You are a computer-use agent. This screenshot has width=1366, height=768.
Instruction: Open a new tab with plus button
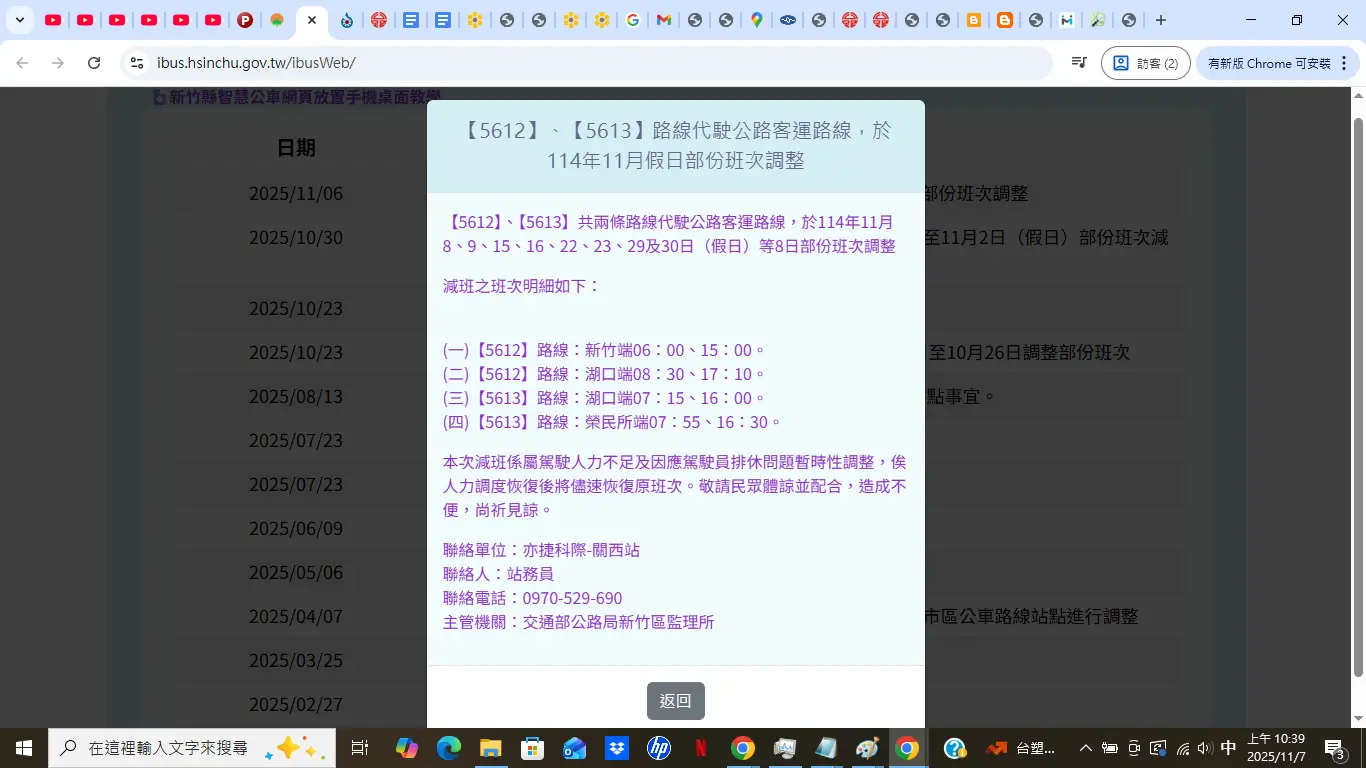coord(1160,20)
